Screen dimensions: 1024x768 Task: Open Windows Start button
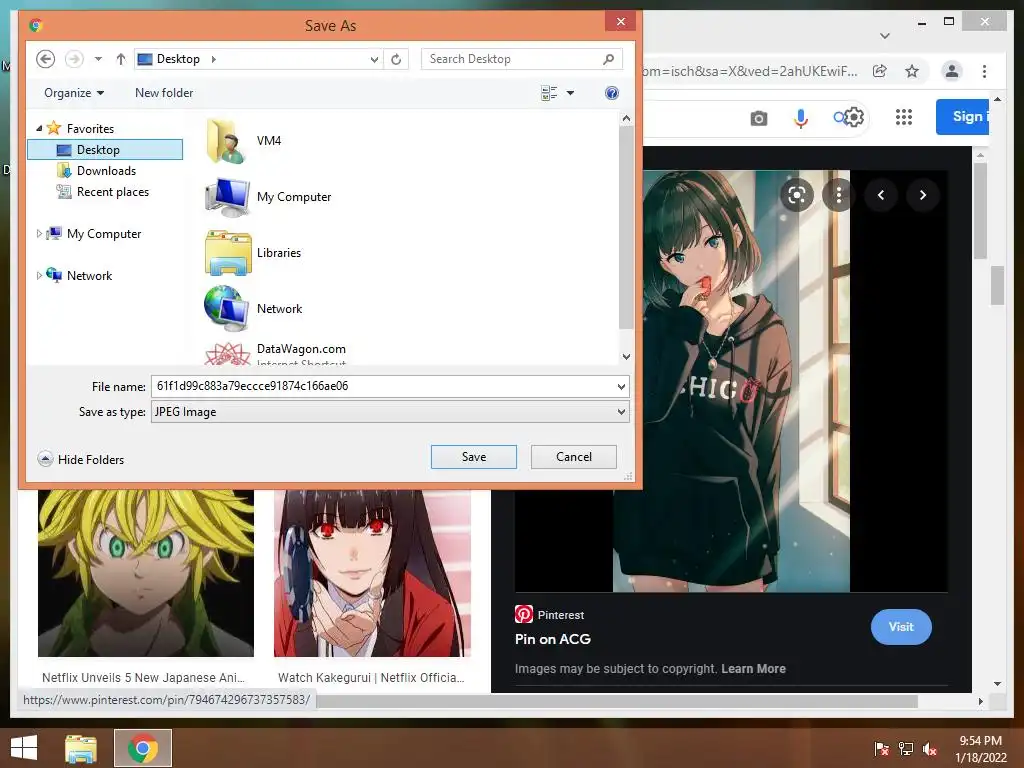(x=24, y=748)
